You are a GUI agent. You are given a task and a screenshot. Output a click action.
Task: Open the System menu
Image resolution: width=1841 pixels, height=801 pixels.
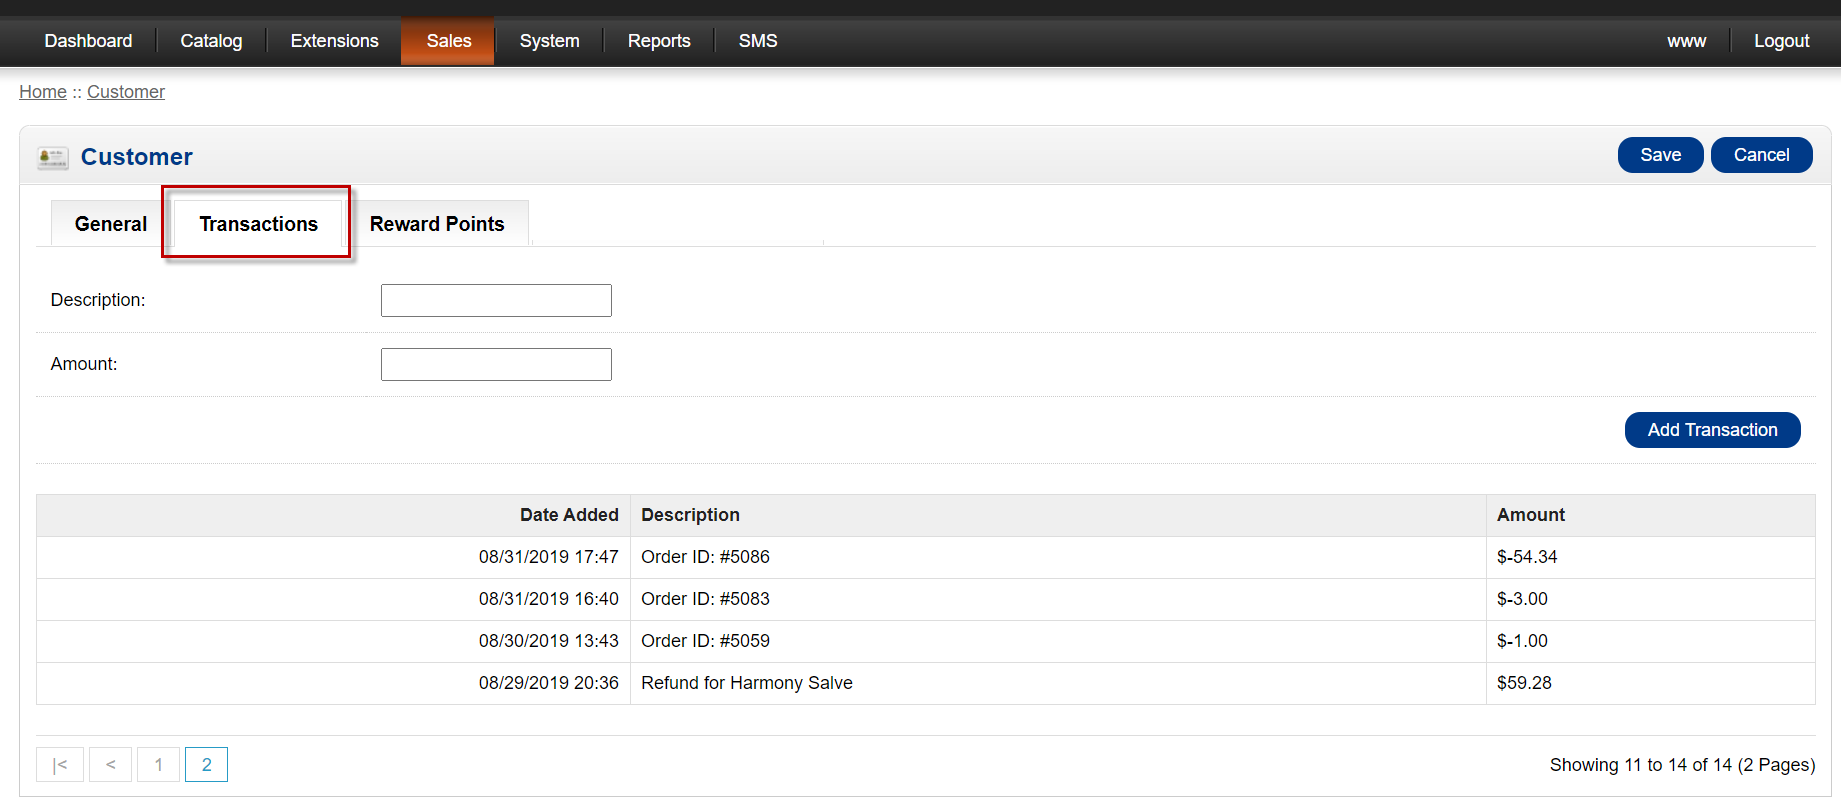pyautogui.click(x=549, y=41)
